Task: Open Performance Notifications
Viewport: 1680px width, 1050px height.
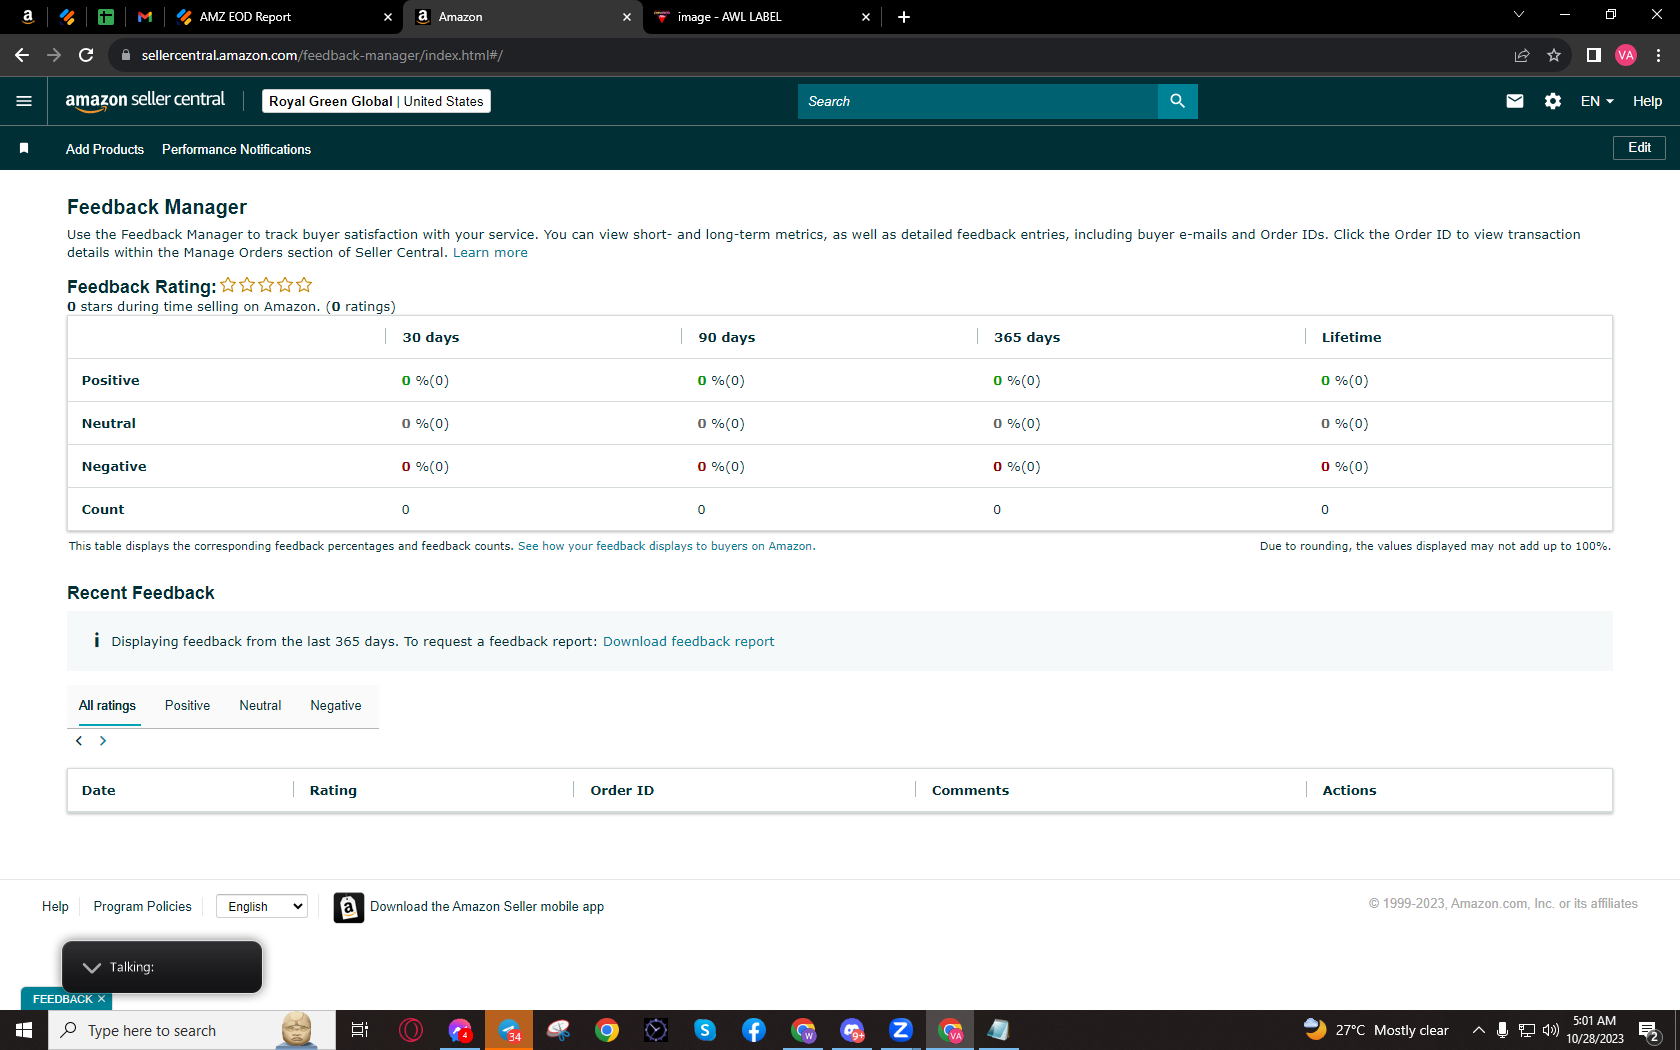Action: [x=236, y=149]
